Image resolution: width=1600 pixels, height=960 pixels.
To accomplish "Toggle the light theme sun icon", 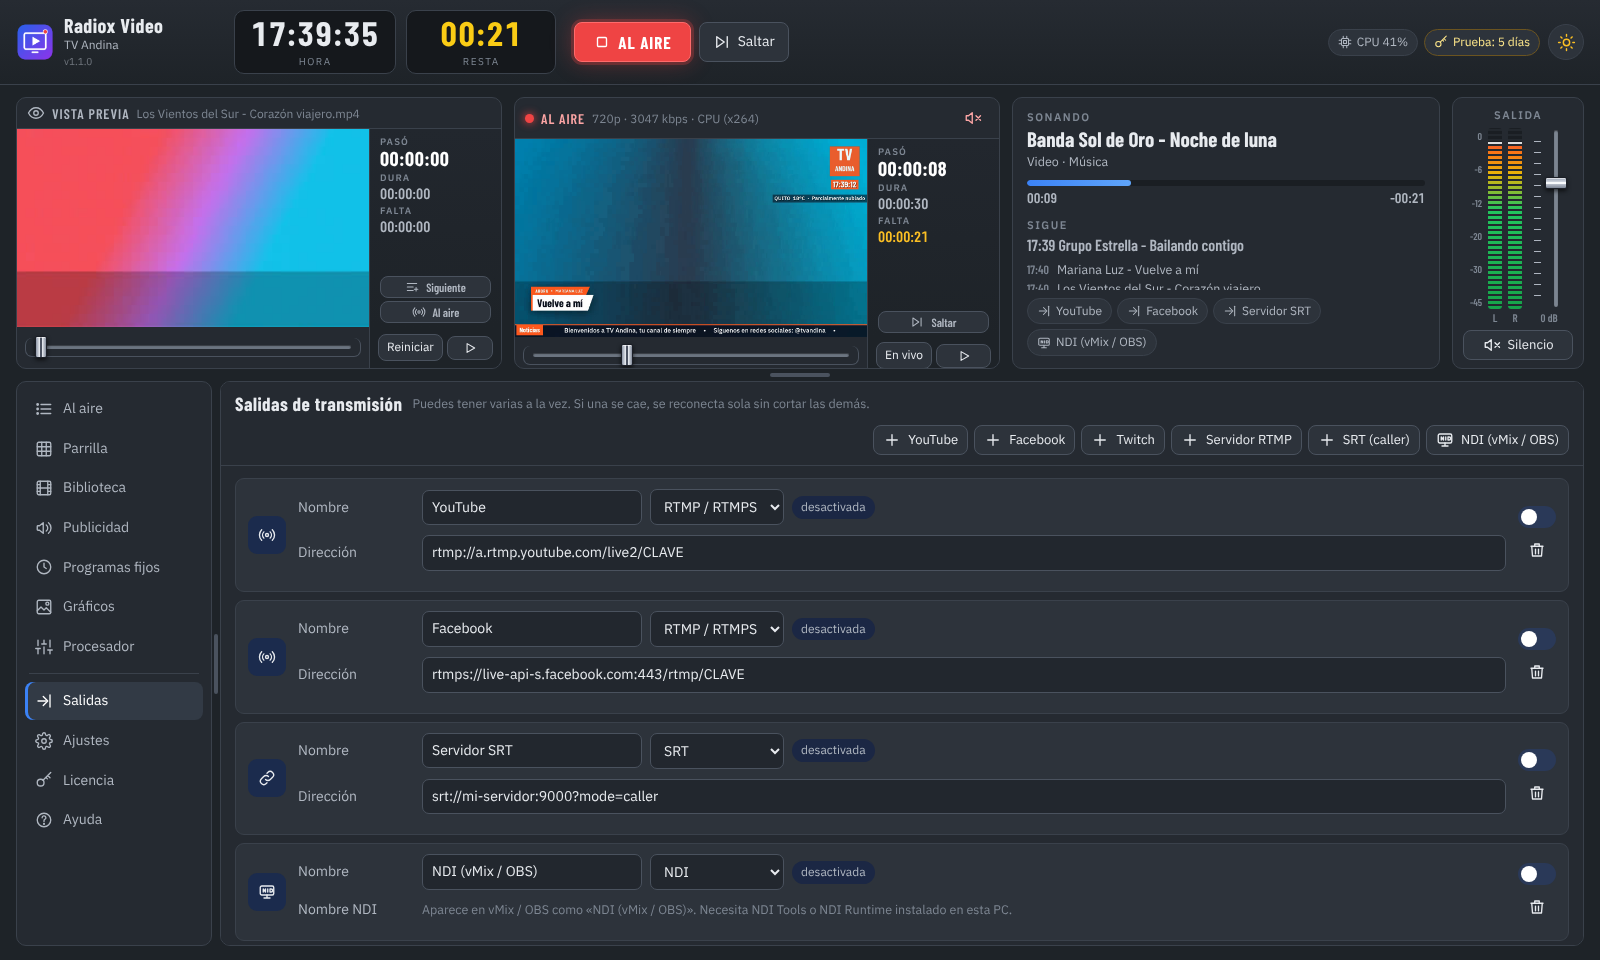I will point(1566,42).
